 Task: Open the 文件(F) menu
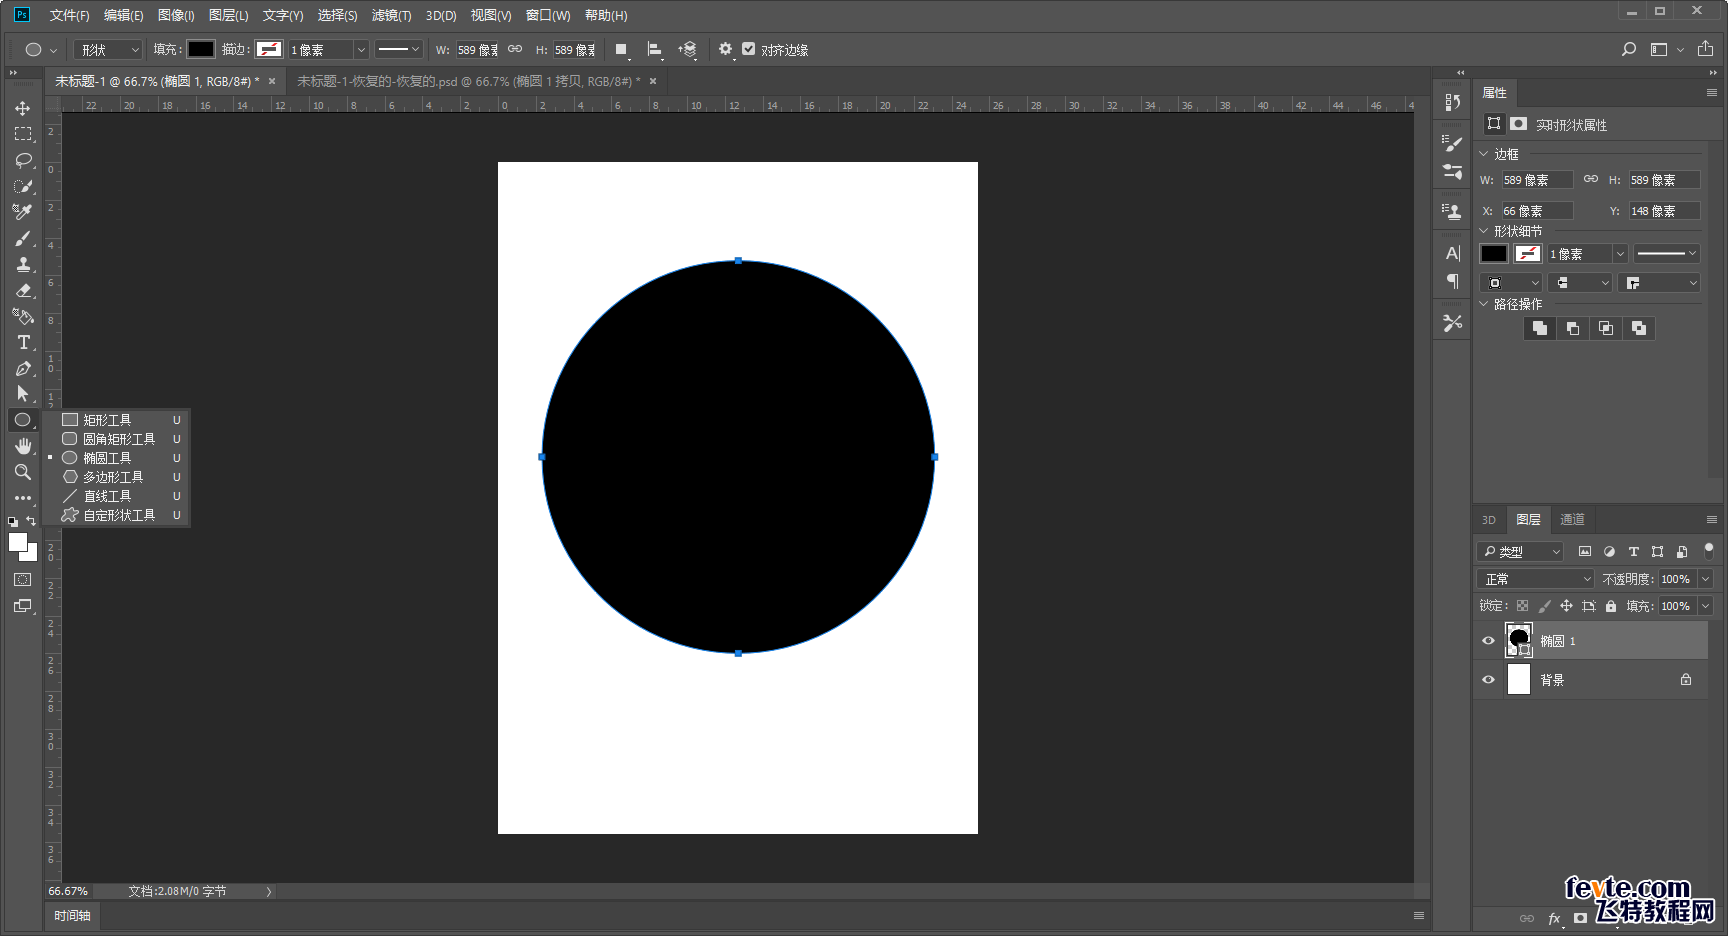coord(69,15)
